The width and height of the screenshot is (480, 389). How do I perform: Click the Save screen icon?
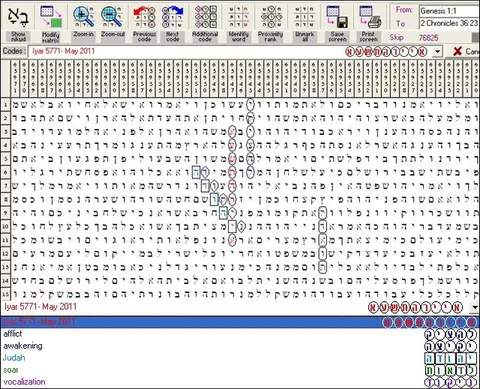(337, 17)
